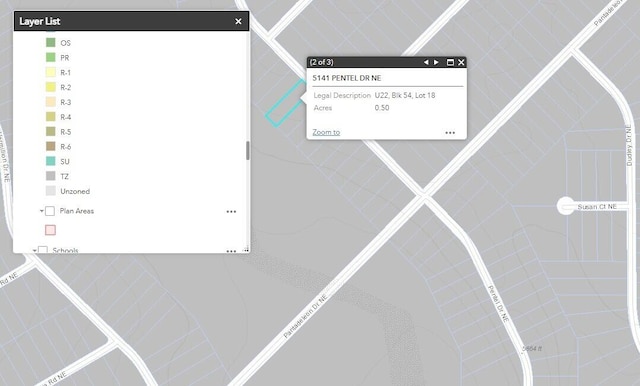Enable the Schools layer checkbox
The width and height of the screenshot is (640, 386).
[43, 250]
